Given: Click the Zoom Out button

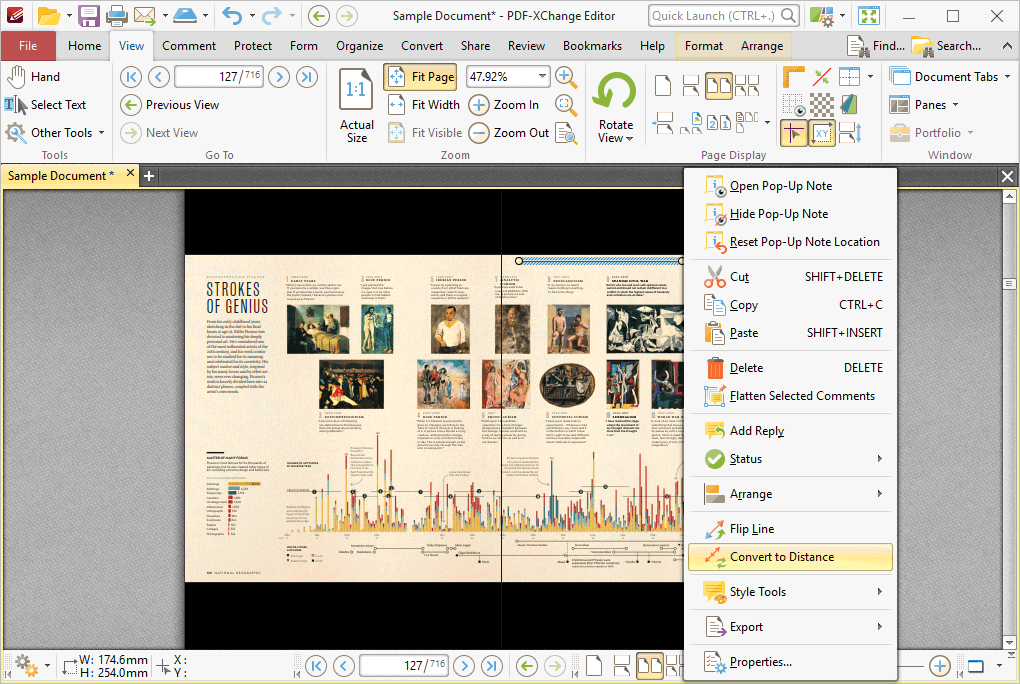Looking at the screenshot, I should click(509, 133).
